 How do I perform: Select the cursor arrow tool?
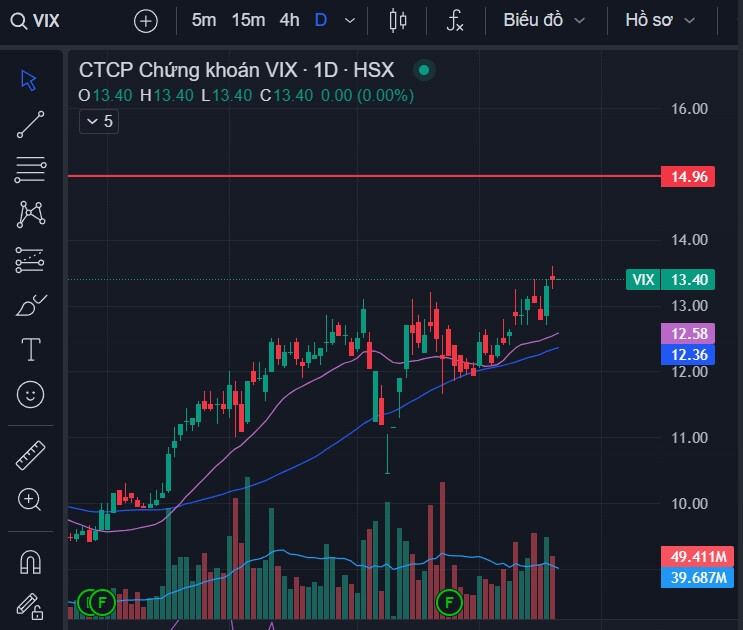pyautogui.click(x=30, y=80)
